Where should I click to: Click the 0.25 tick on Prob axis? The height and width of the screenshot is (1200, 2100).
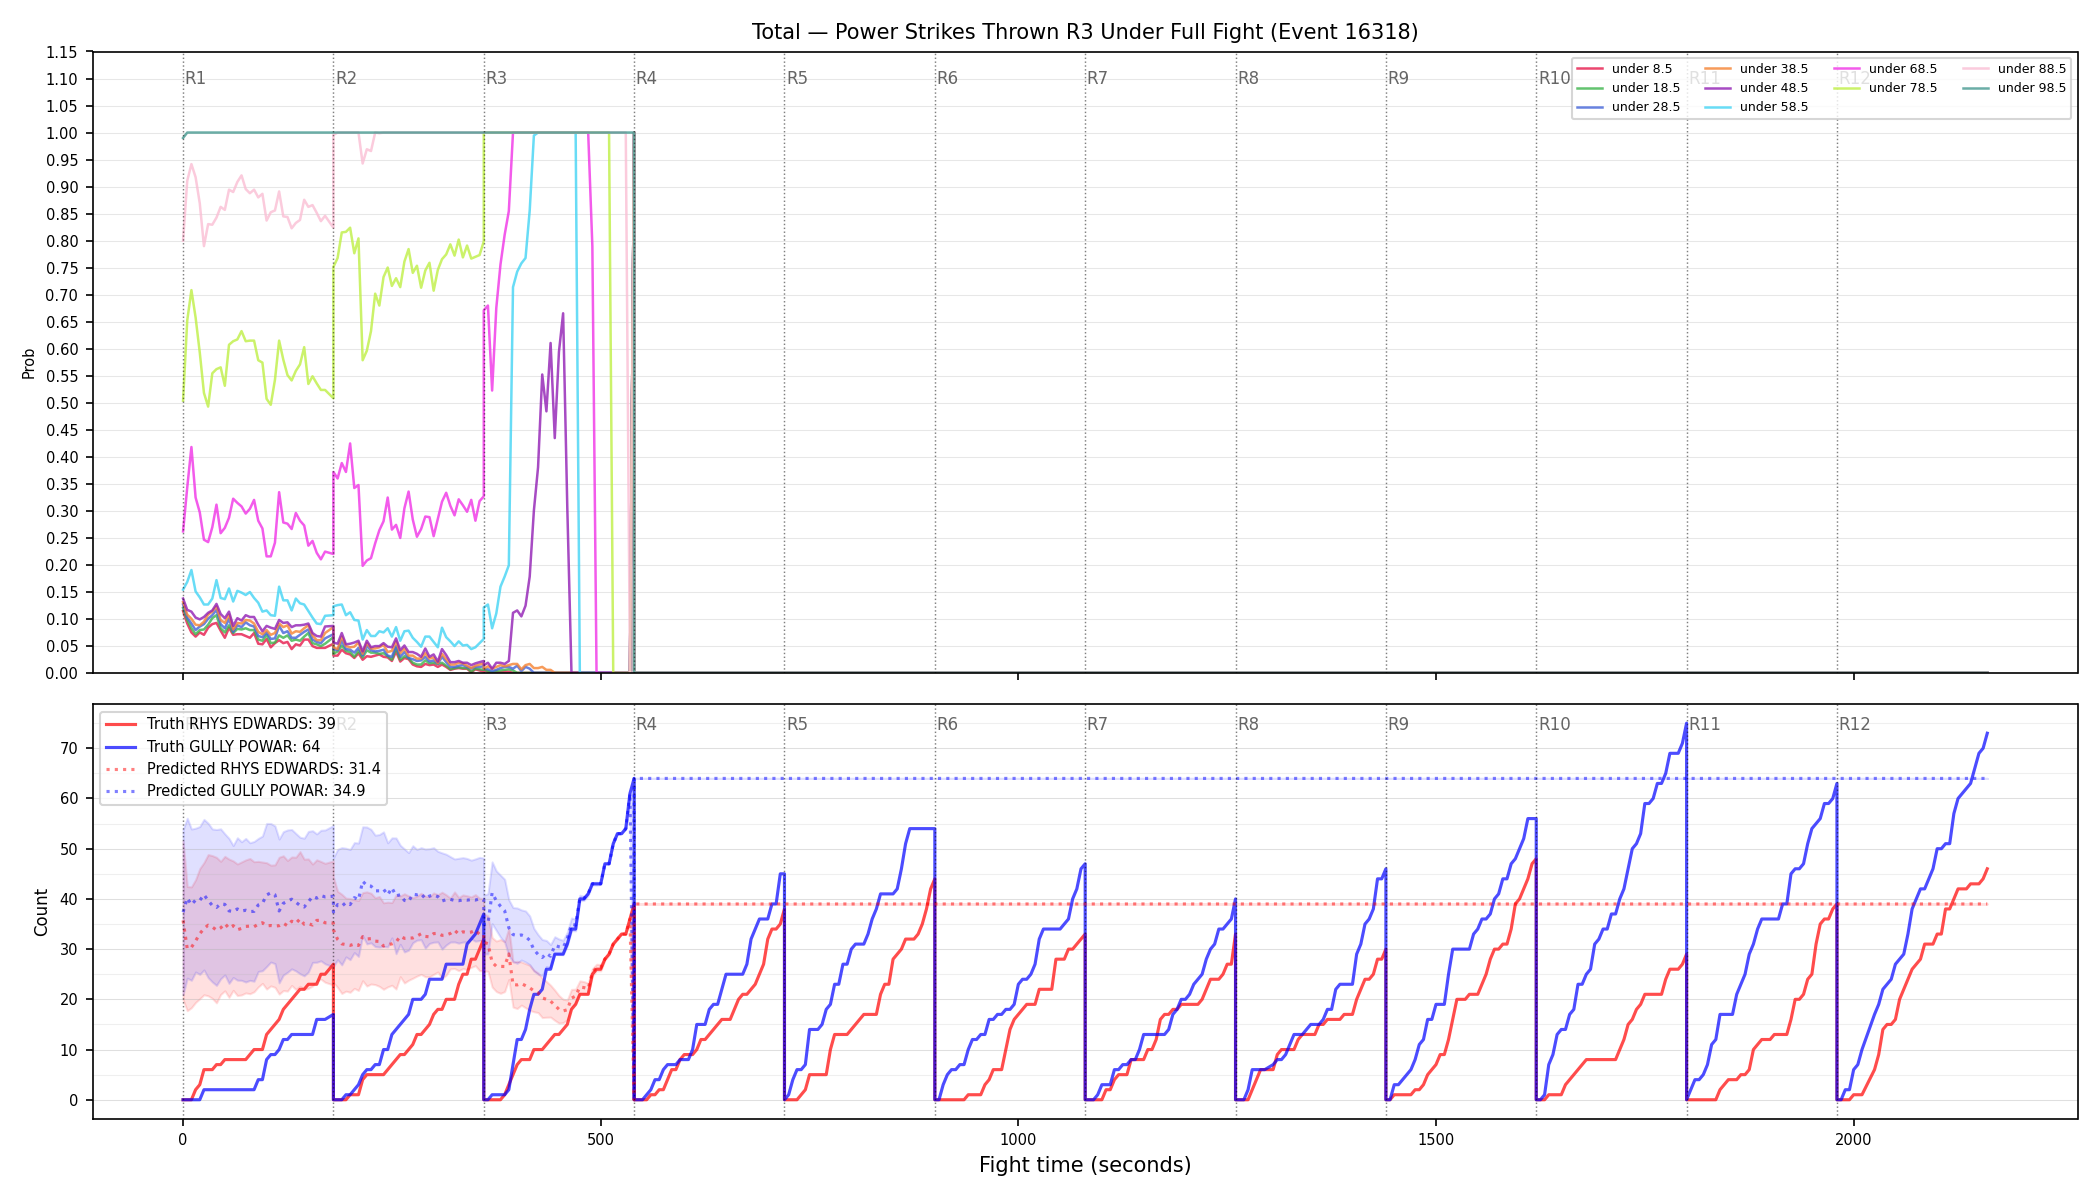[62, 538]
